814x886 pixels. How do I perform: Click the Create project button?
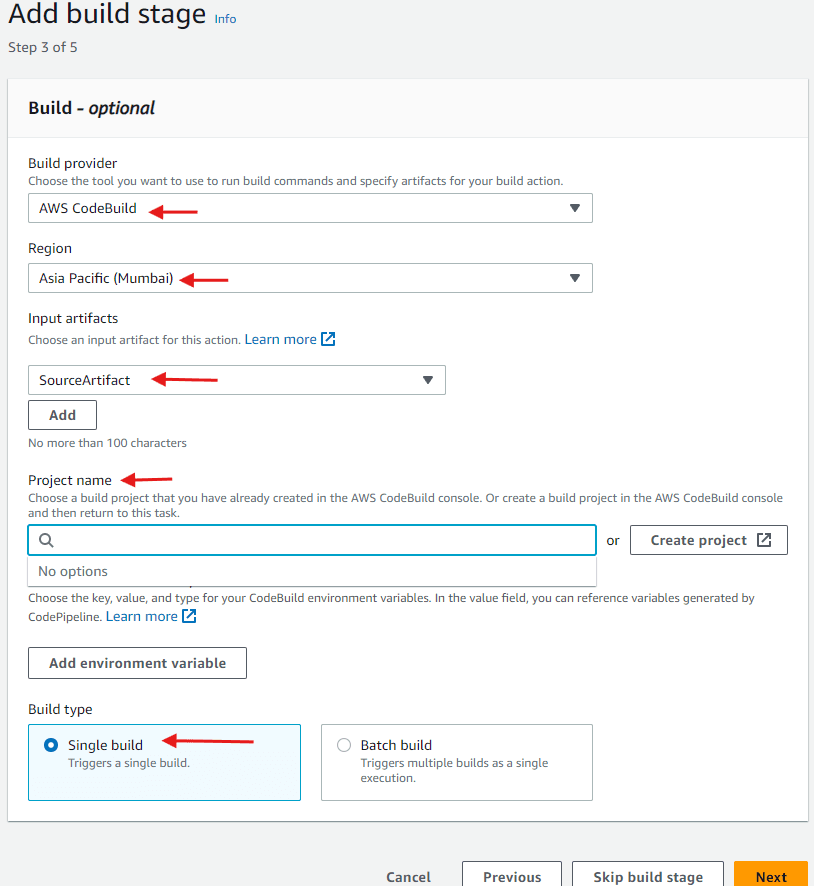708,540
